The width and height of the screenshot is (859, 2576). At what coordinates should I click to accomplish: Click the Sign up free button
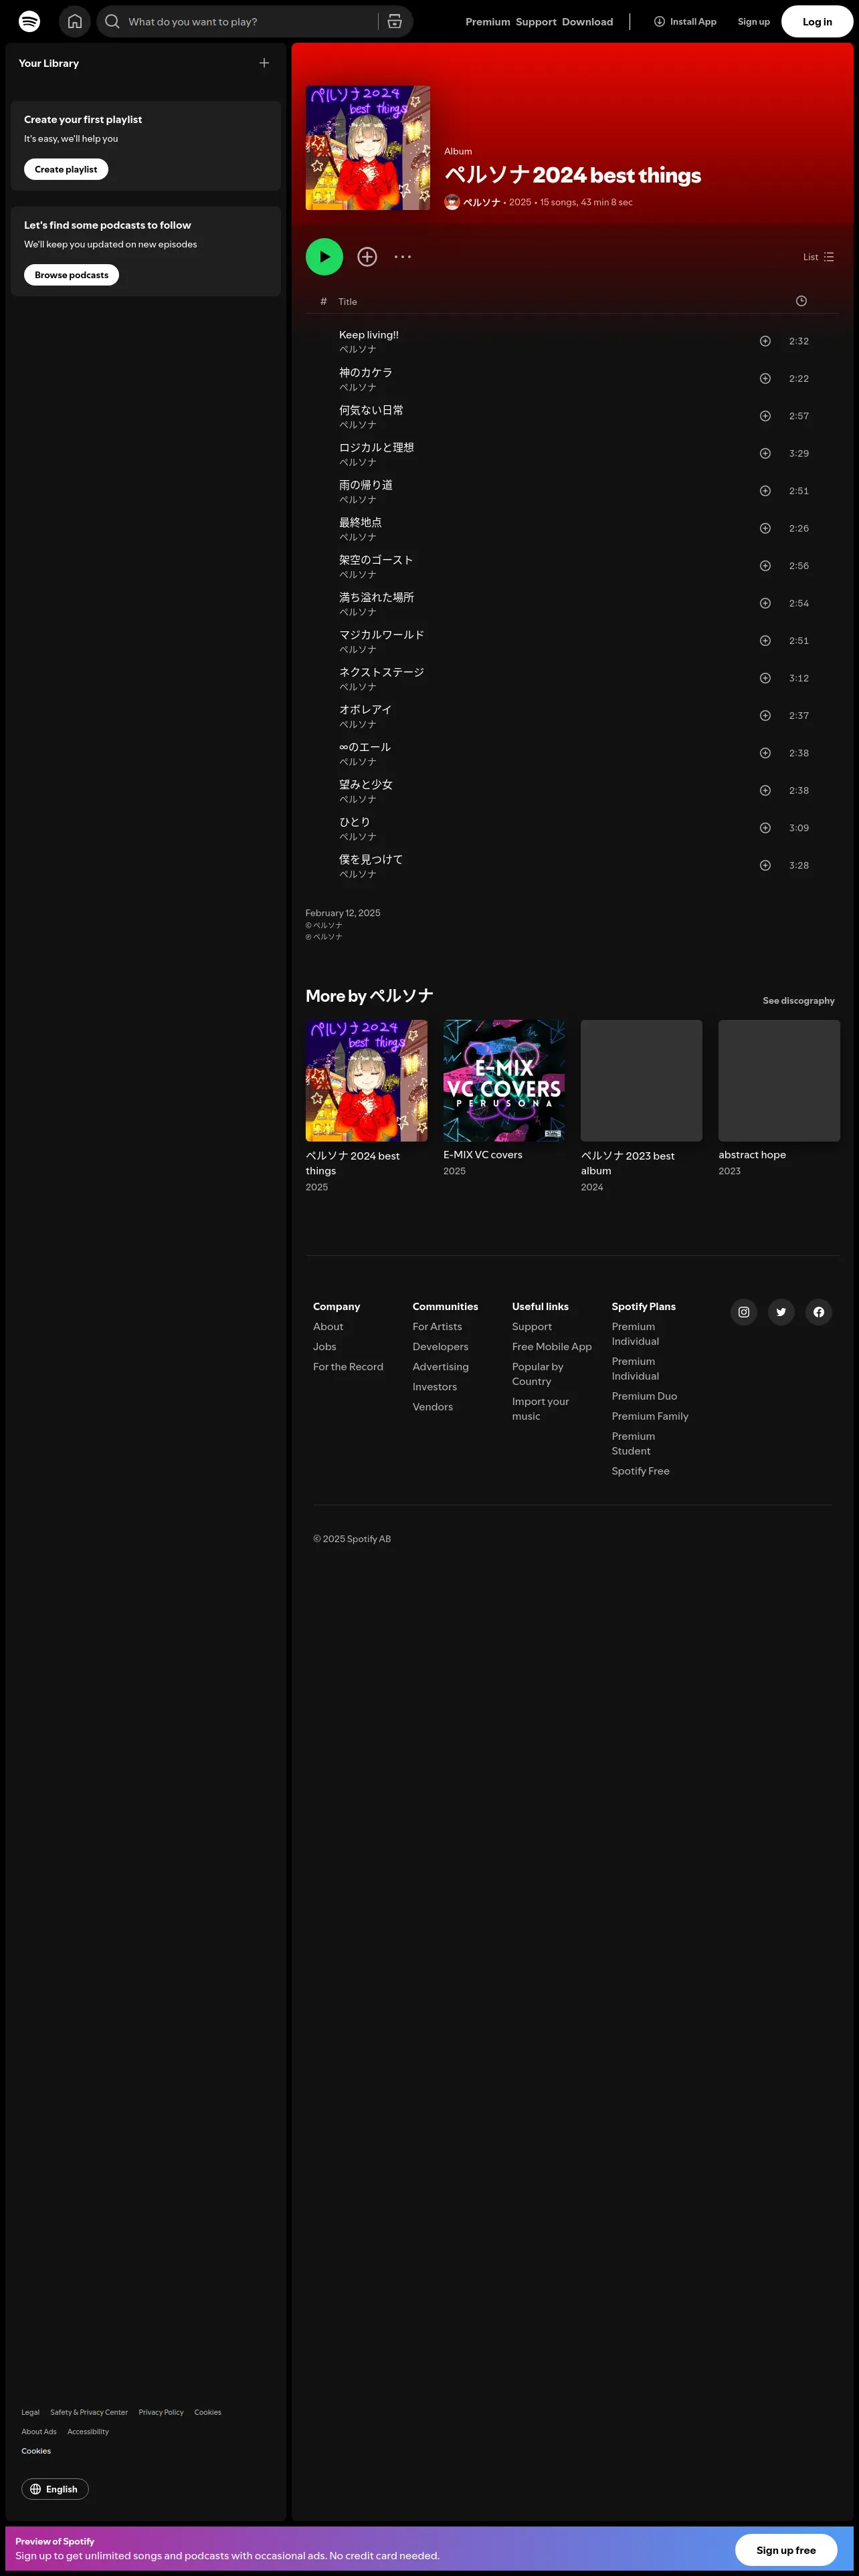coord(786,2549)
